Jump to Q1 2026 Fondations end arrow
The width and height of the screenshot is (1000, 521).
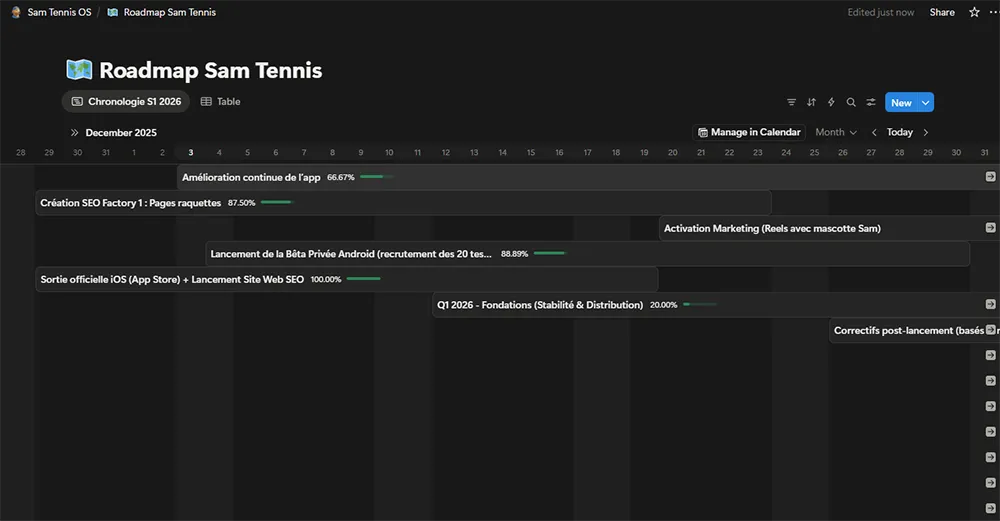(990, 304)
